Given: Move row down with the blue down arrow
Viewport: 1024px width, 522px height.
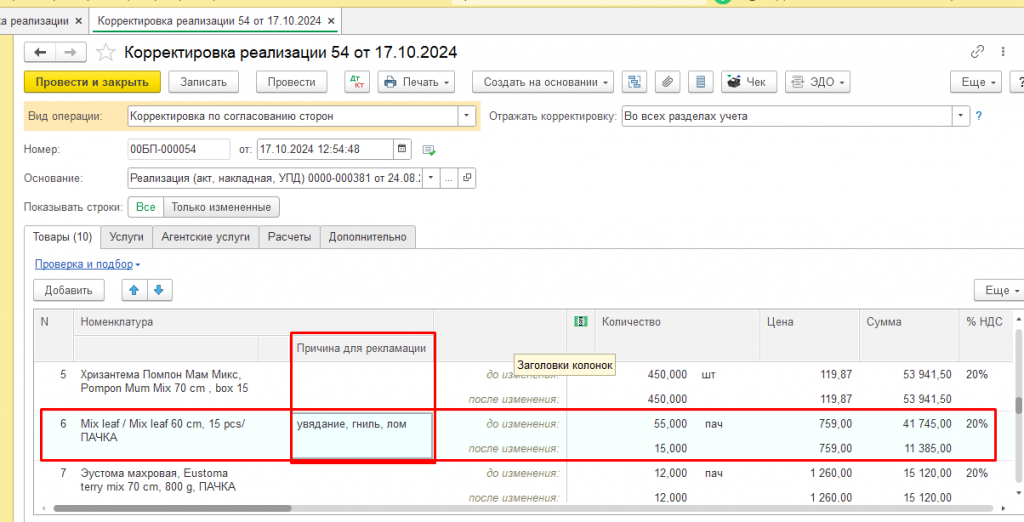Looking at the screenshot, I should (160, 290).
